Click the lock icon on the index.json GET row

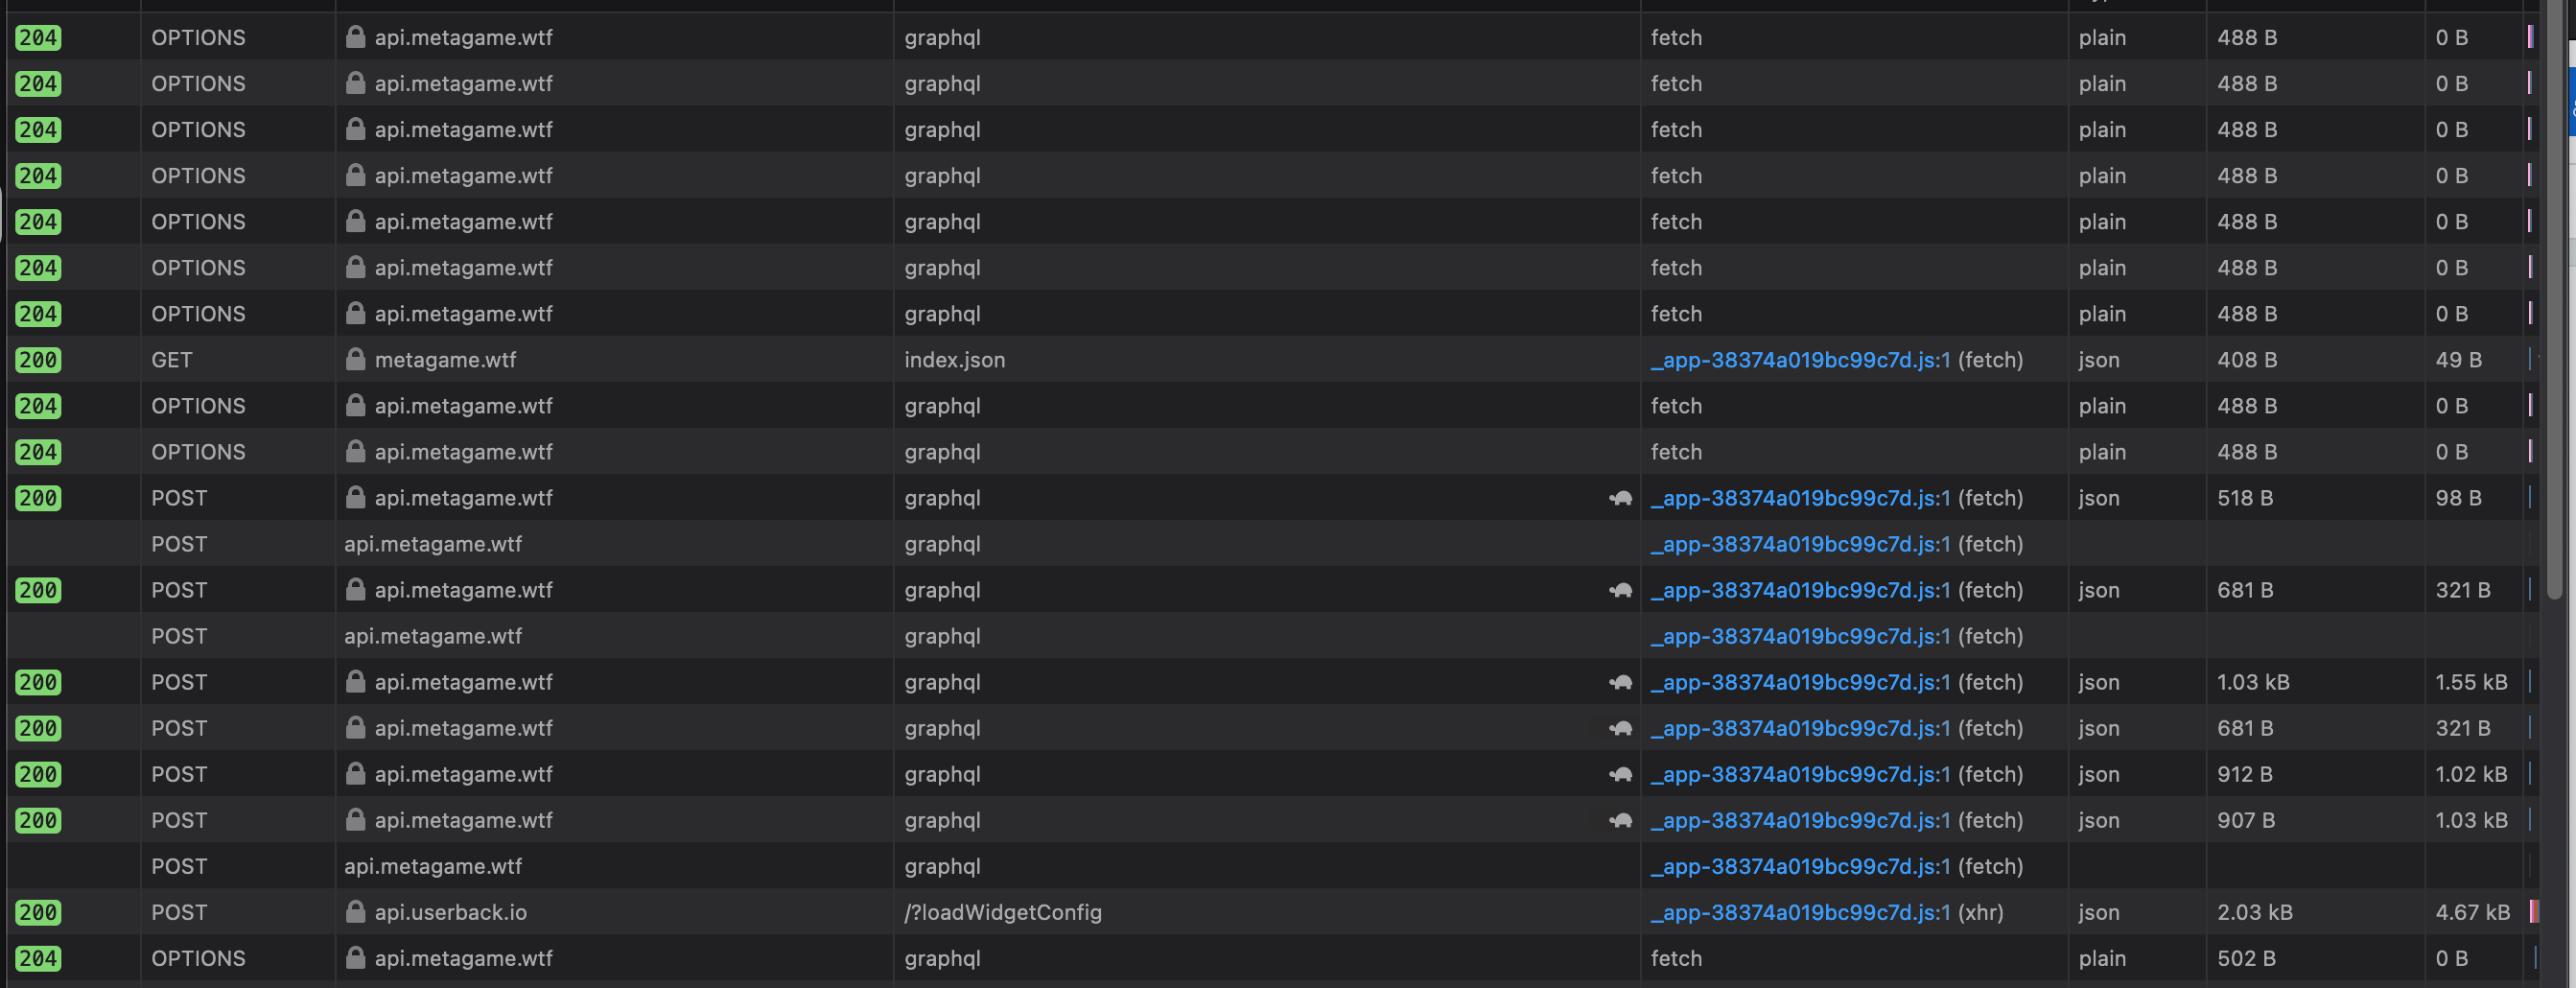(356, 360)
